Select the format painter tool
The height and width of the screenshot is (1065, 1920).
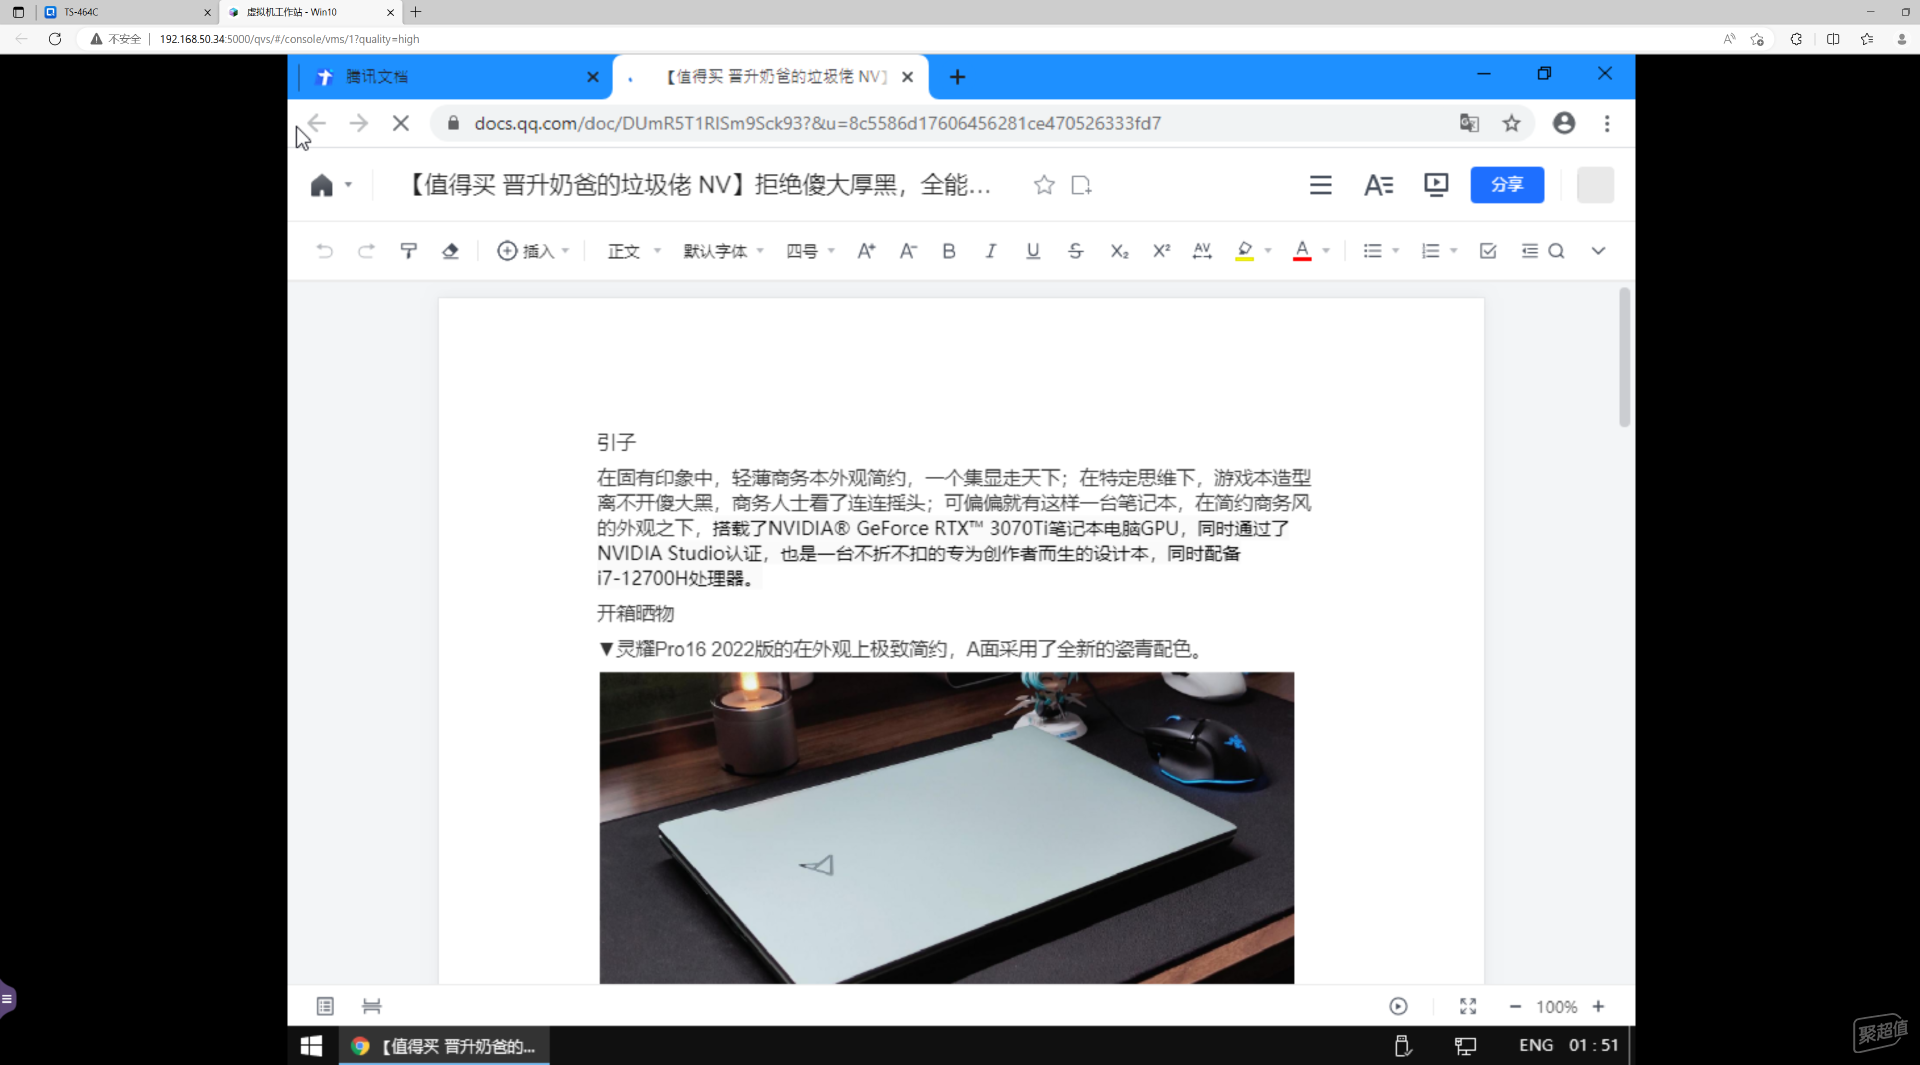tap(408, 251)
